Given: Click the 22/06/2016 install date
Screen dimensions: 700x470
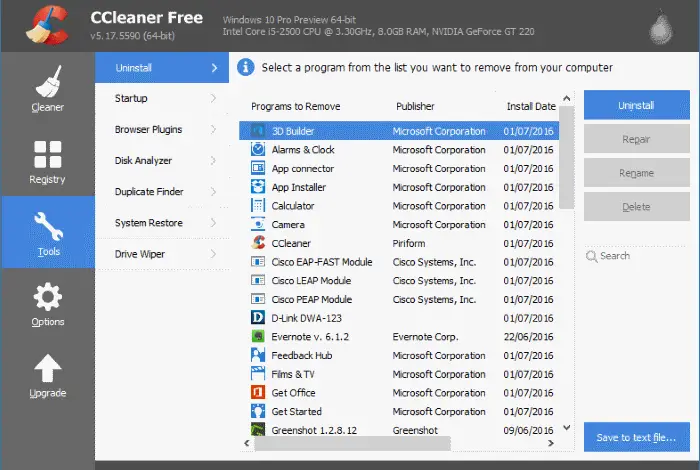Looking at the screenshot, I should pos(529,337).
